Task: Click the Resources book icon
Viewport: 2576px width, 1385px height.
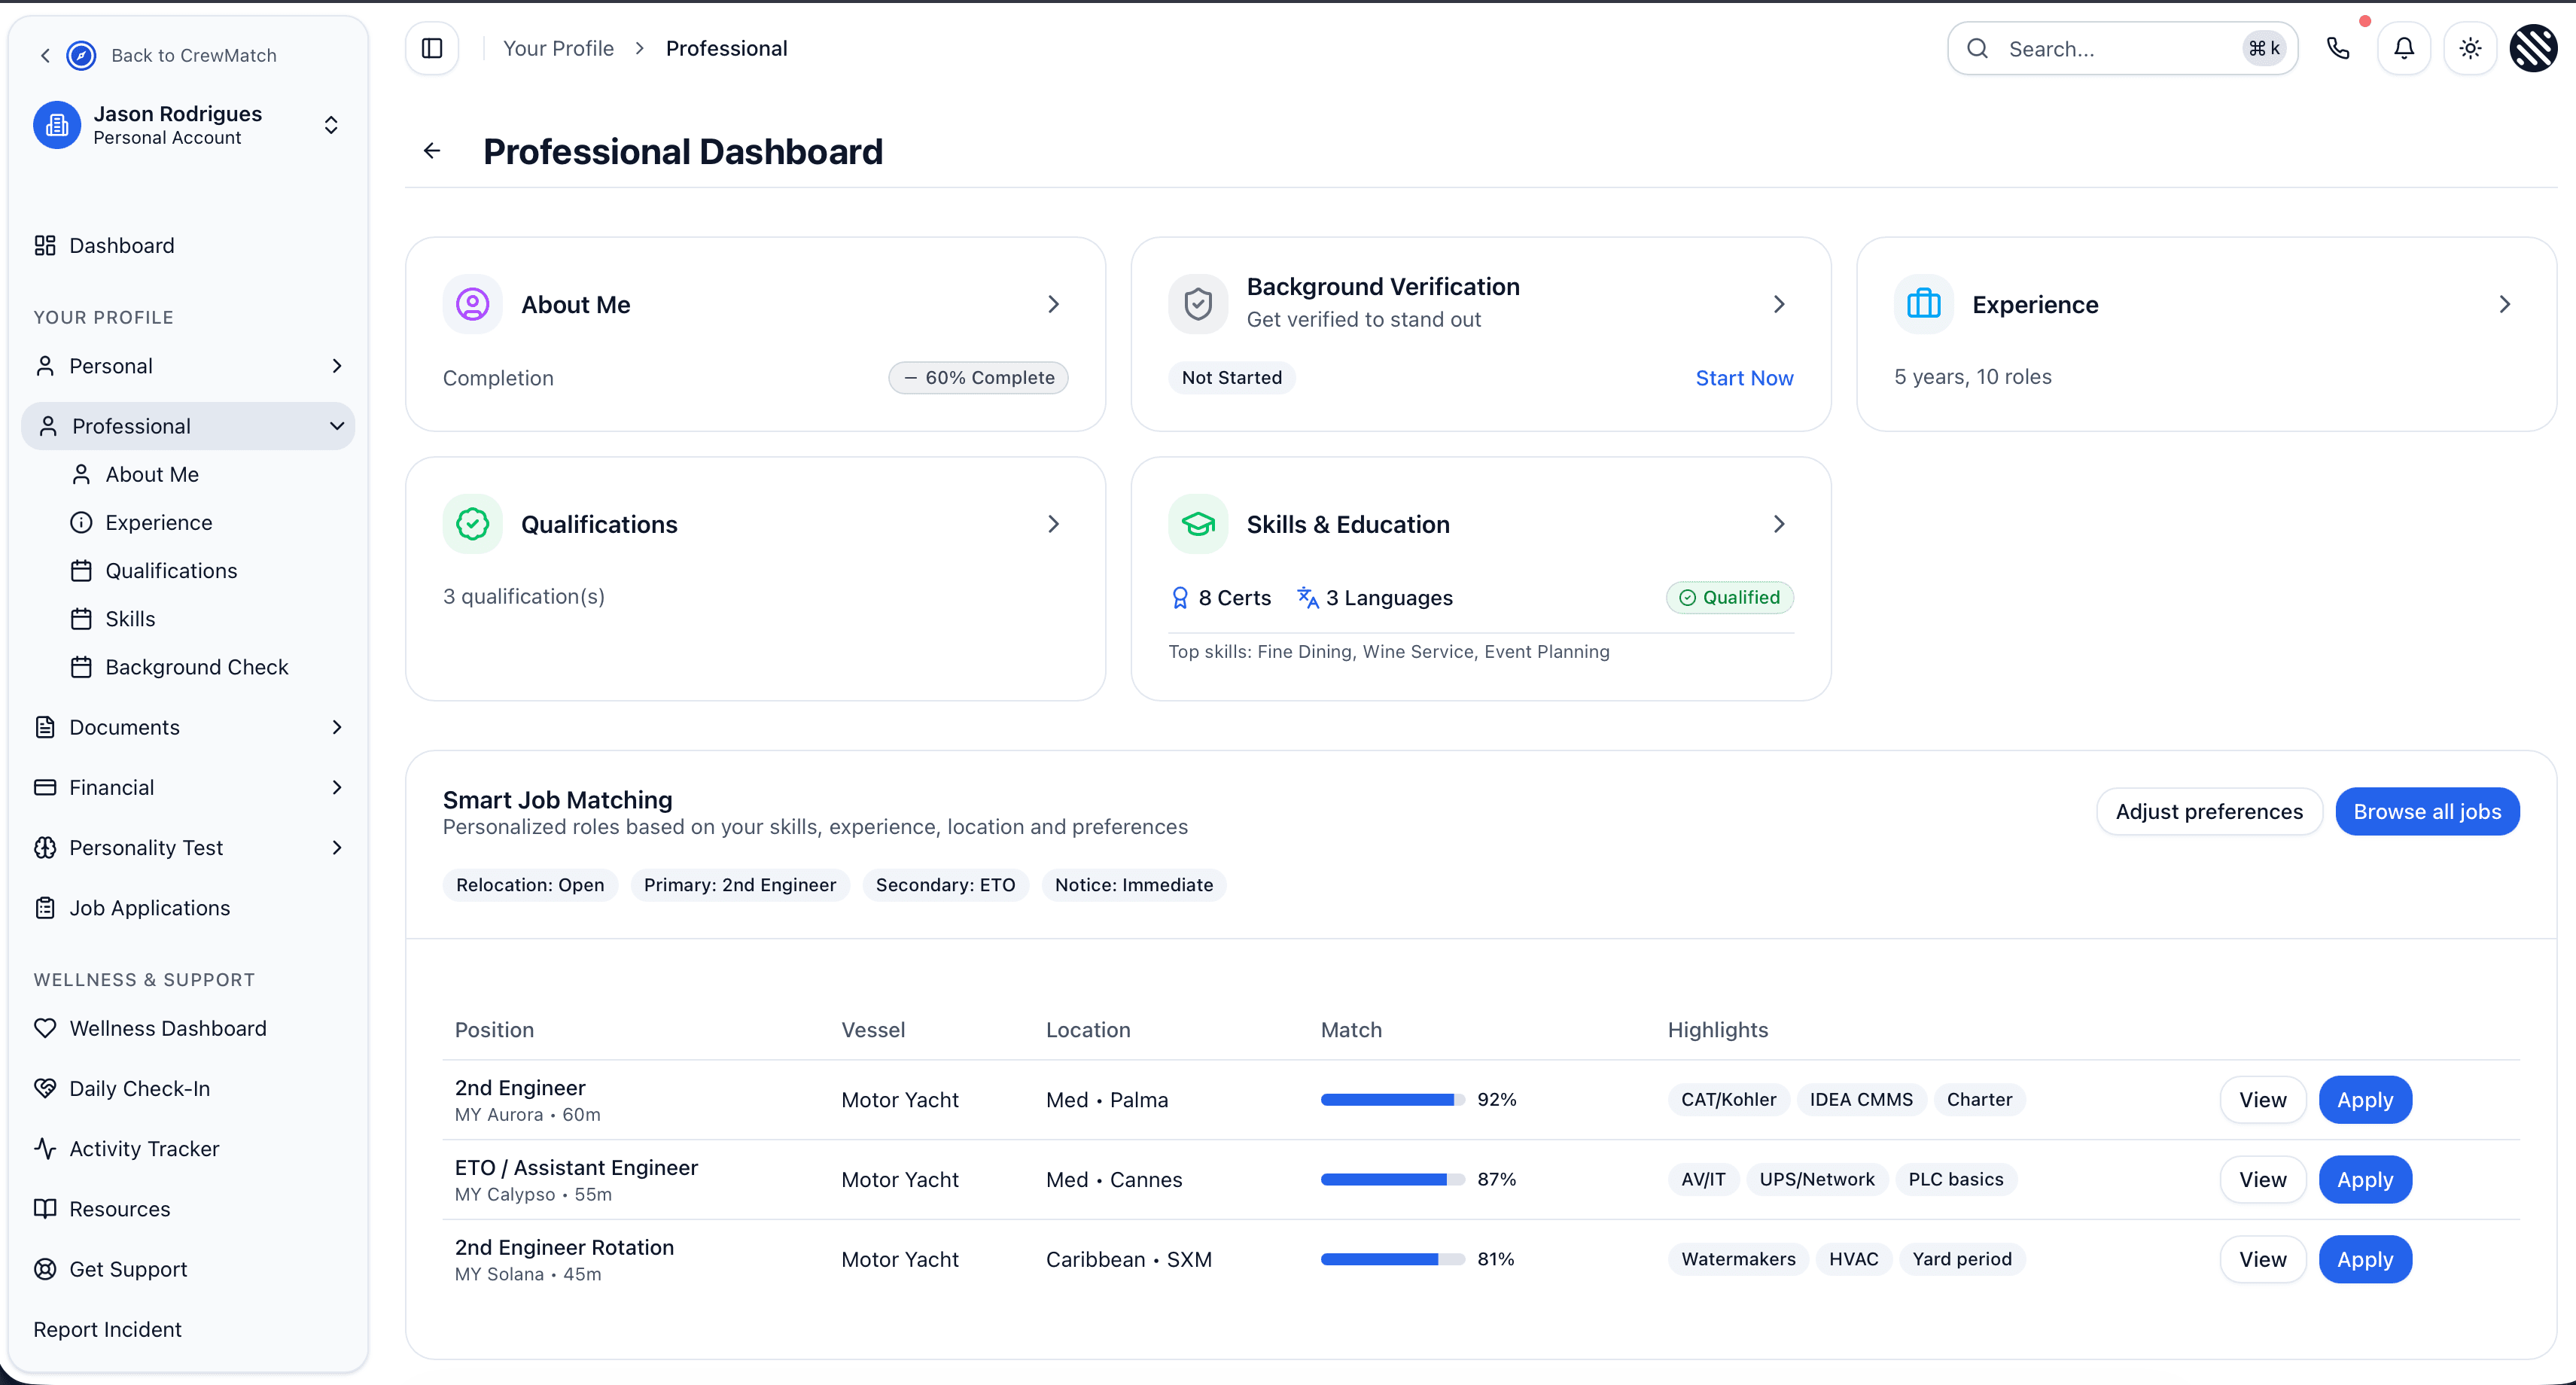Action: coord(45,1209)
